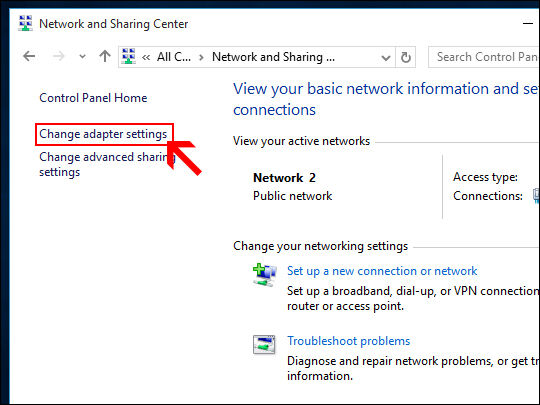The width and height of the screenshot is (540, 405).
Task: Click the network icon in the address bar
Action: (128, 56)
